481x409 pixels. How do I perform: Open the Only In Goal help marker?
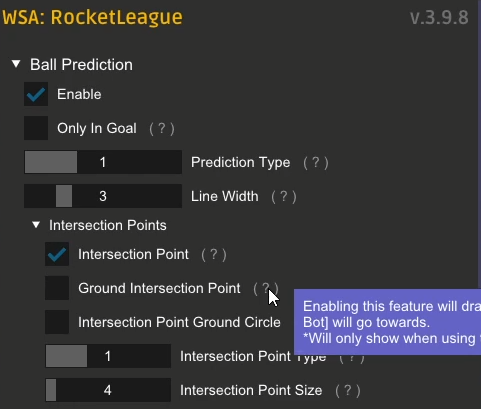162,128
